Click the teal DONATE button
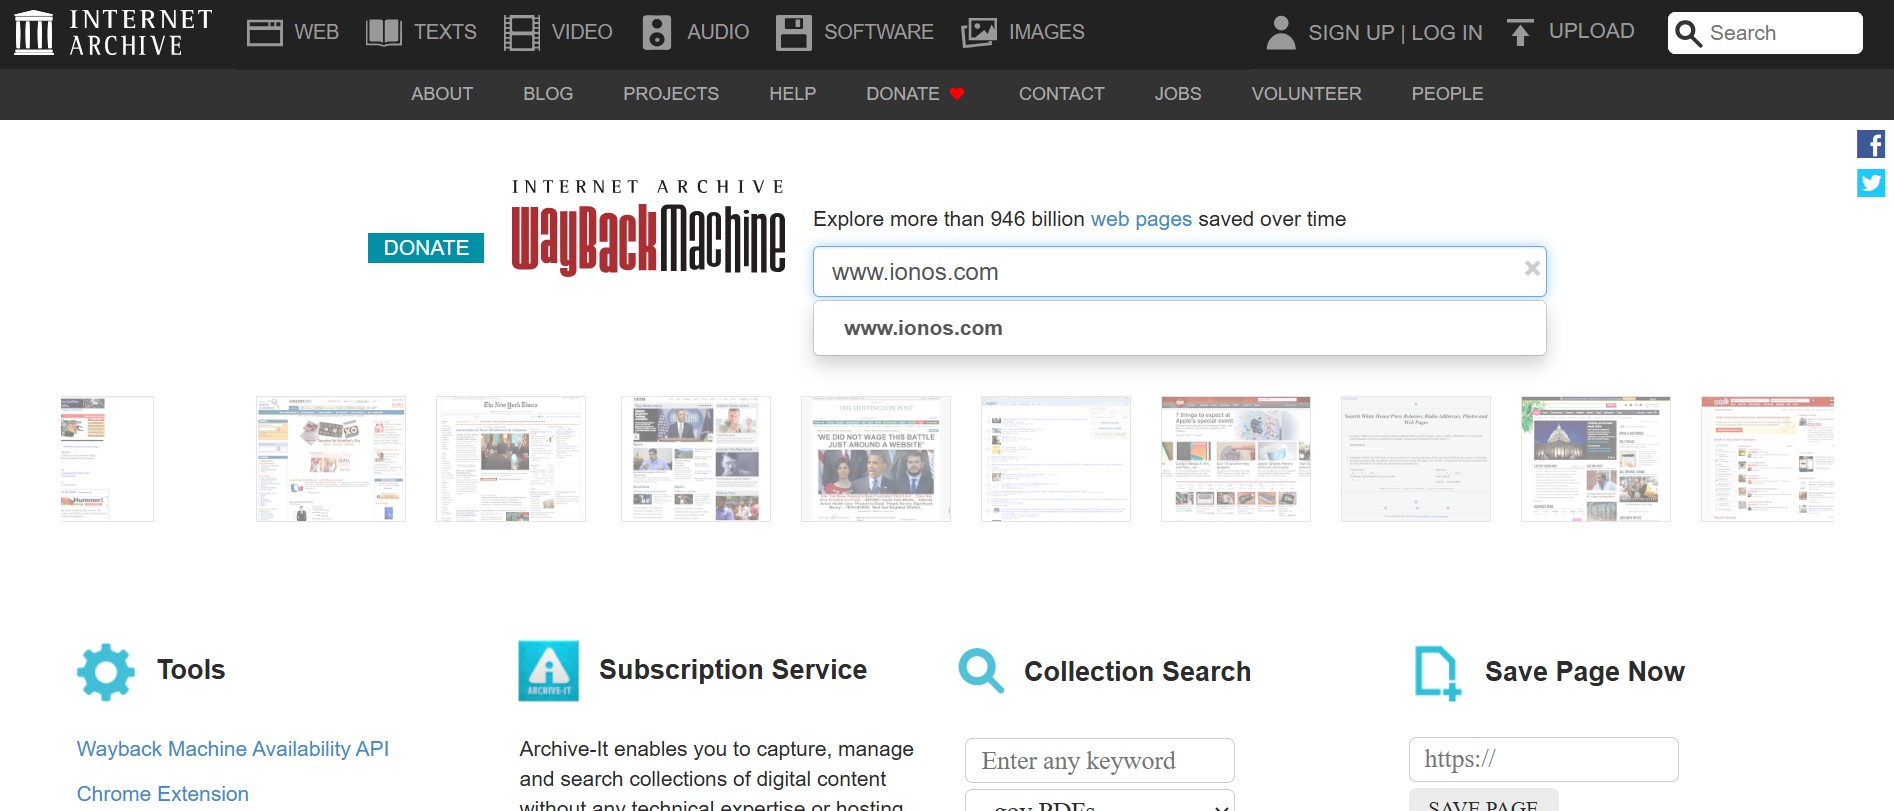1894x811 pixels. click(x=426, y=248)
